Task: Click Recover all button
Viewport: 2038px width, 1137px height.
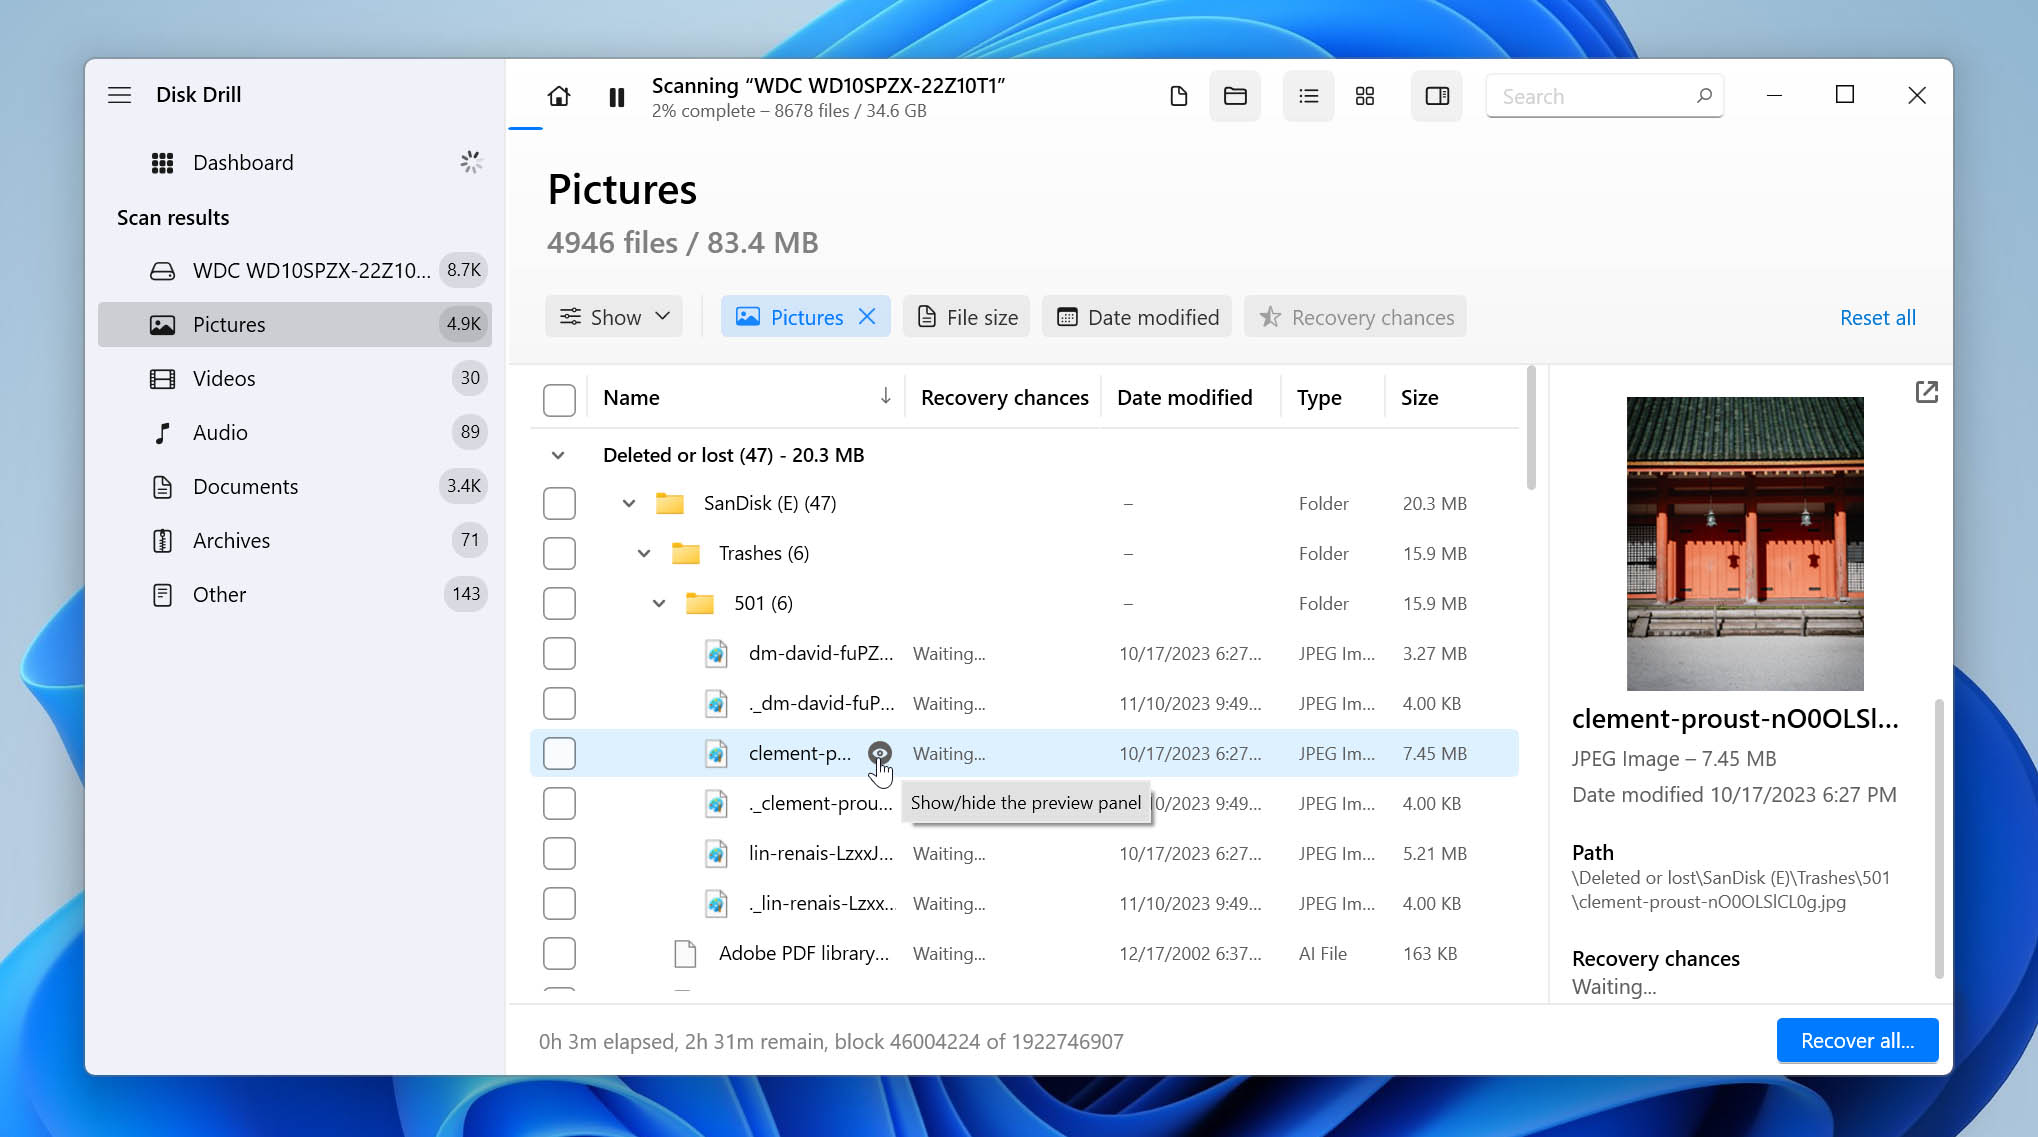Action: pos(1857,1040)
